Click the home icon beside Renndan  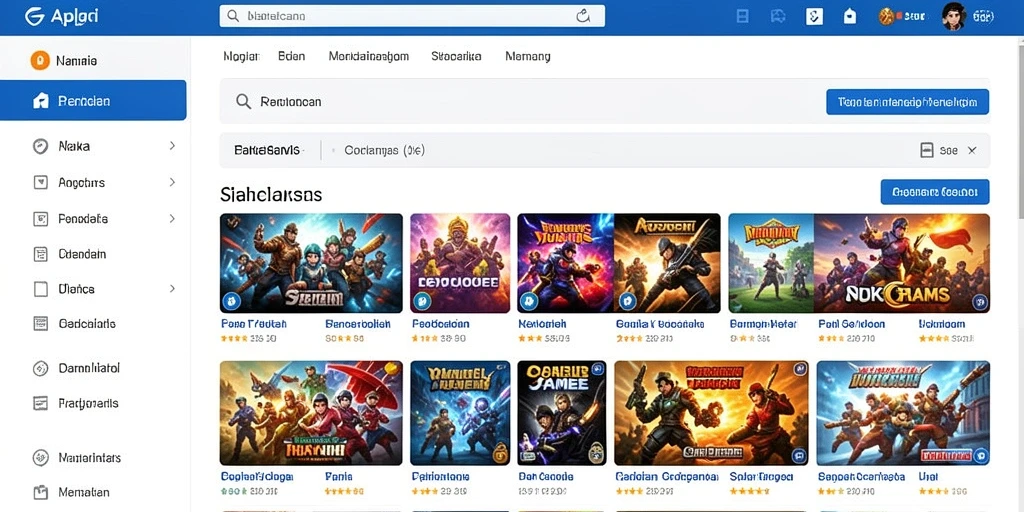click(40, 101)
